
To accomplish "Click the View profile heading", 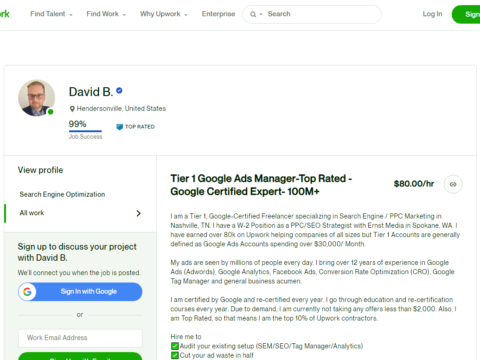I will [x=40, y=170].
